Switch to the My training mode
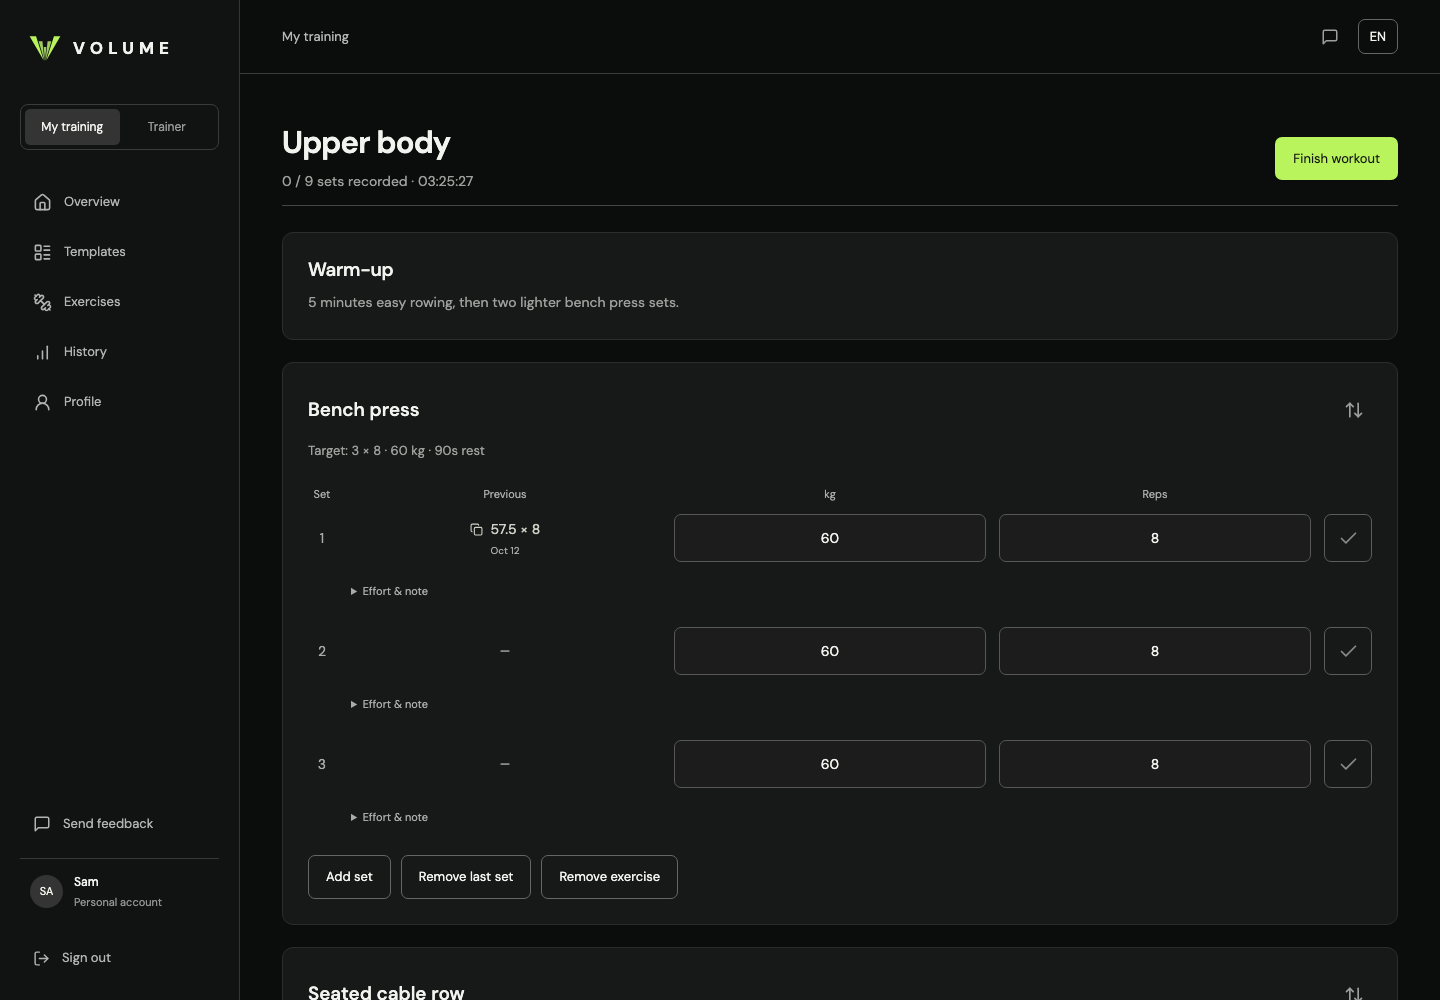1440x1000 pixels. [x=72, y=127]
